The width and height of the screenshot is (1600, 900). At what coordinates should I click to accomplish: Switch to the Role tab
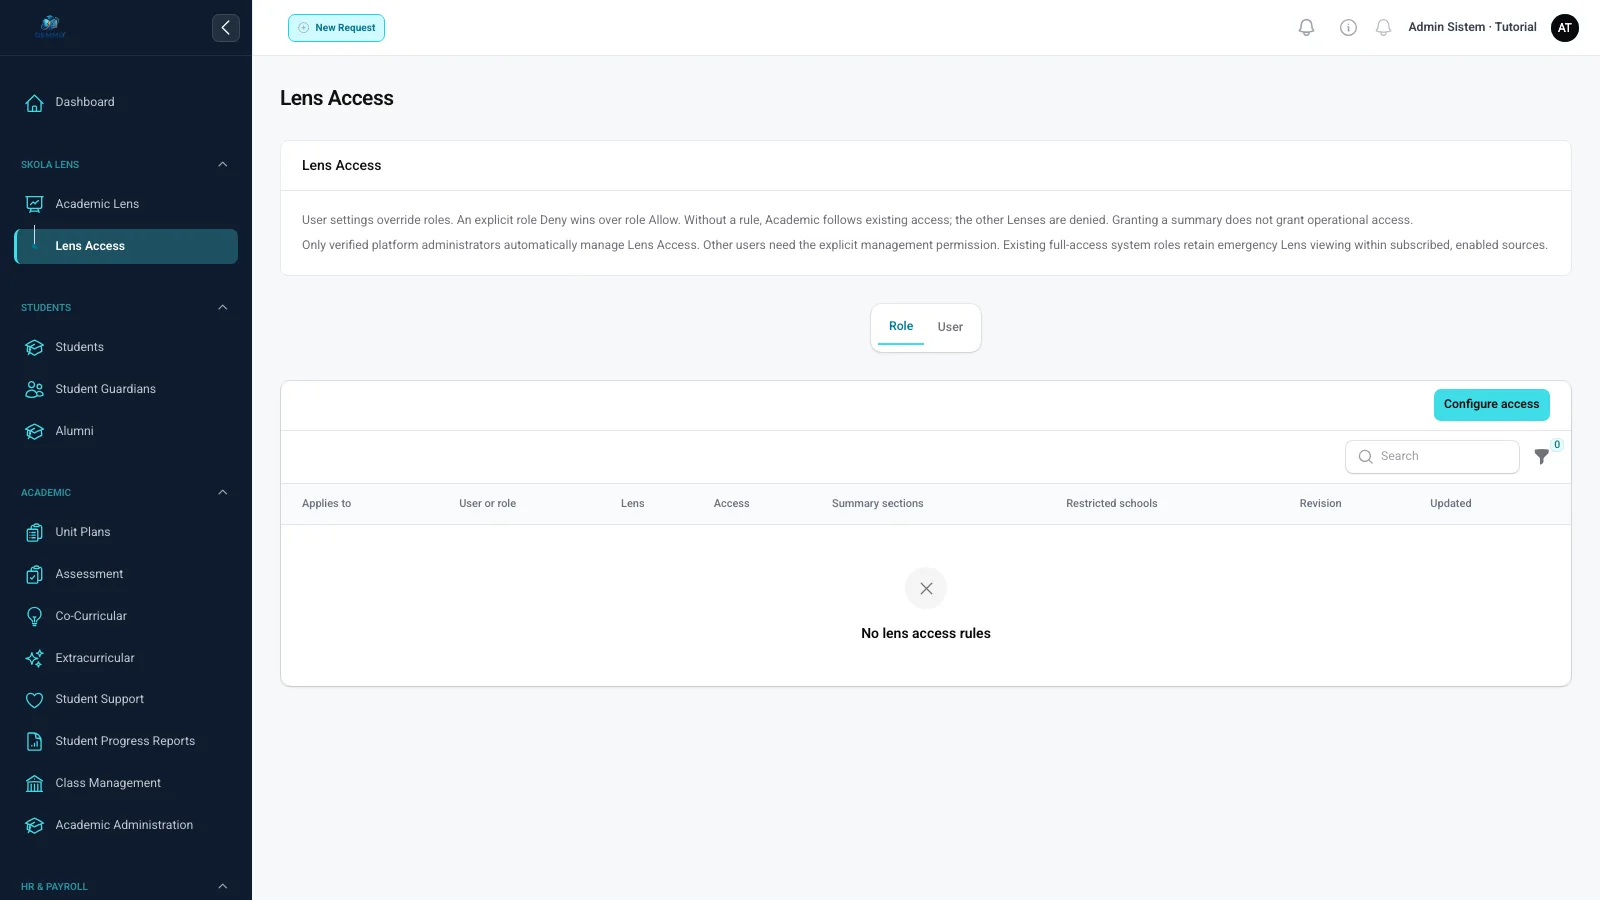pos(901,327)
